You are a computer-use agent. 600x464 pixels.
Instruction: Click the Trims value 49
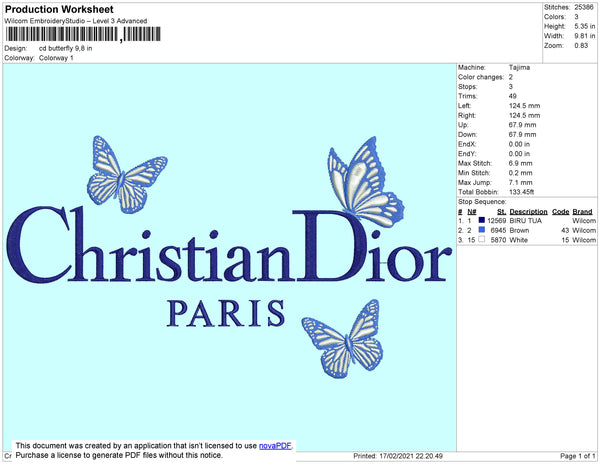pyautogui.click(x=513, y=96)
